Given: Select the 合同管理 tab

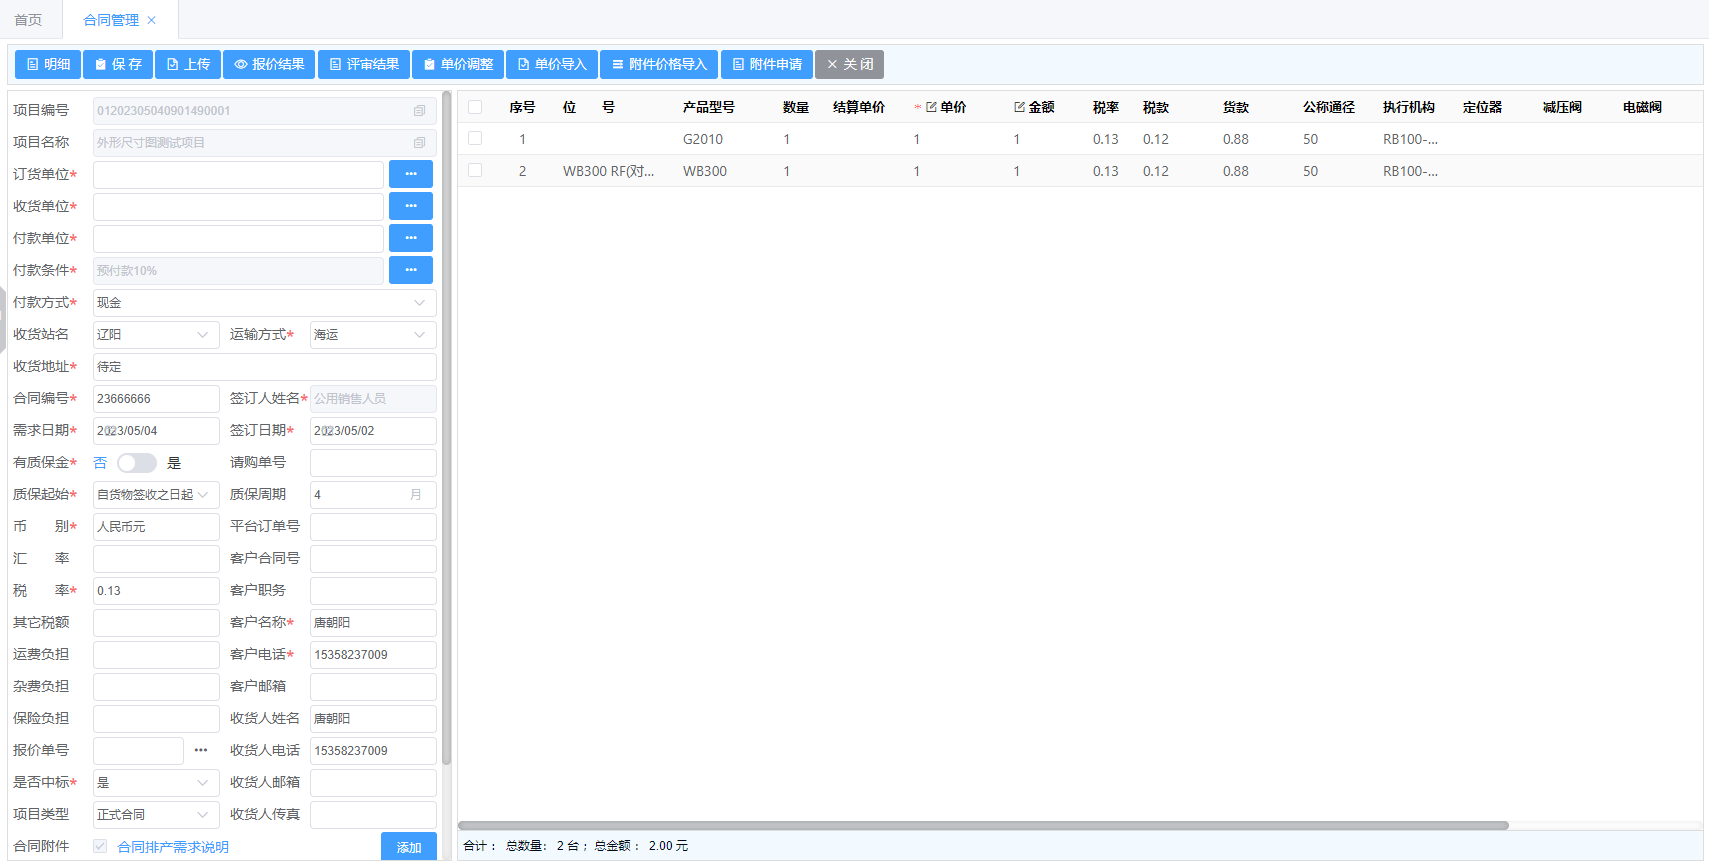Looking at the screenshot, I should point(111,20).
